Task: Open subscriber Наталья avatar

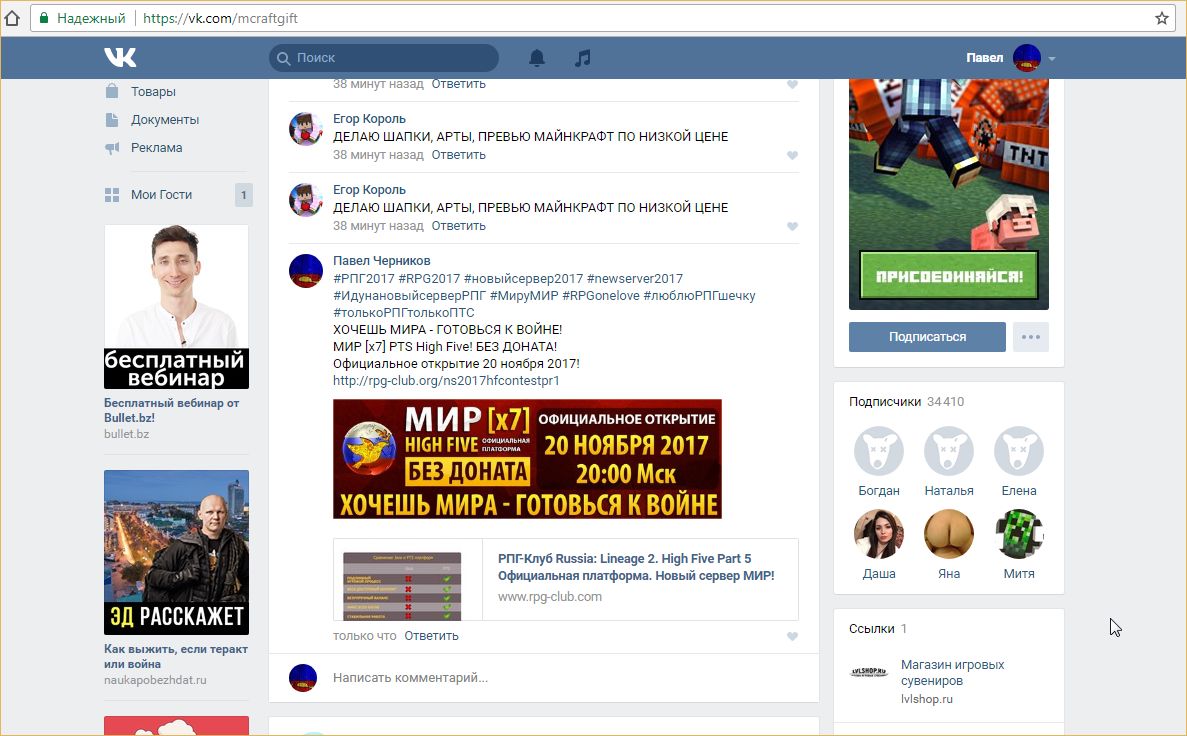Action: pyautogui.click(x=949, y=451)
